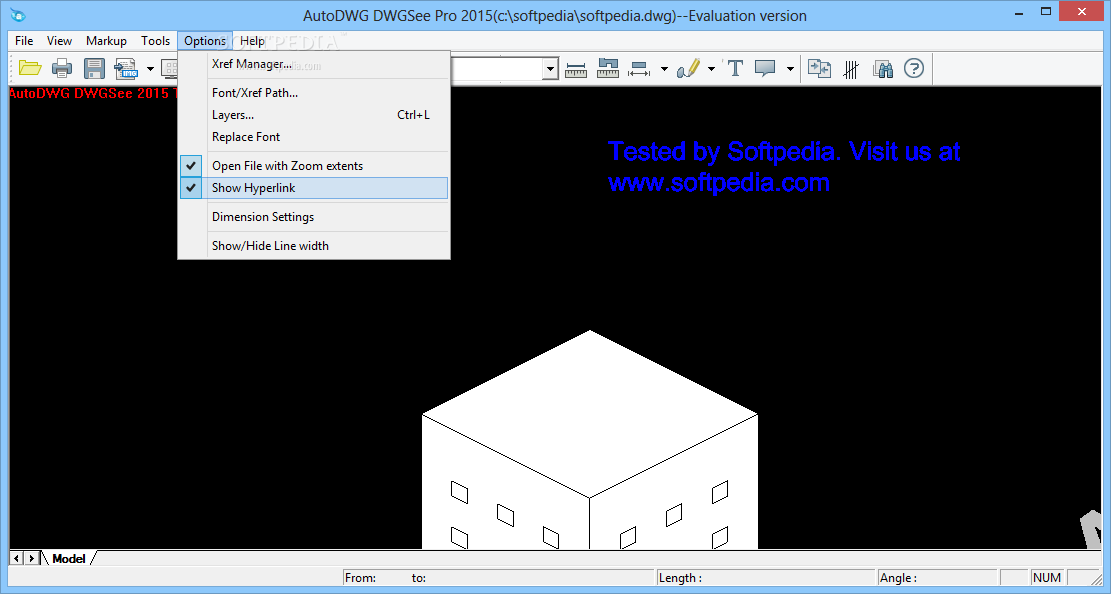Close the open Options menu

[x=205, y=41]
